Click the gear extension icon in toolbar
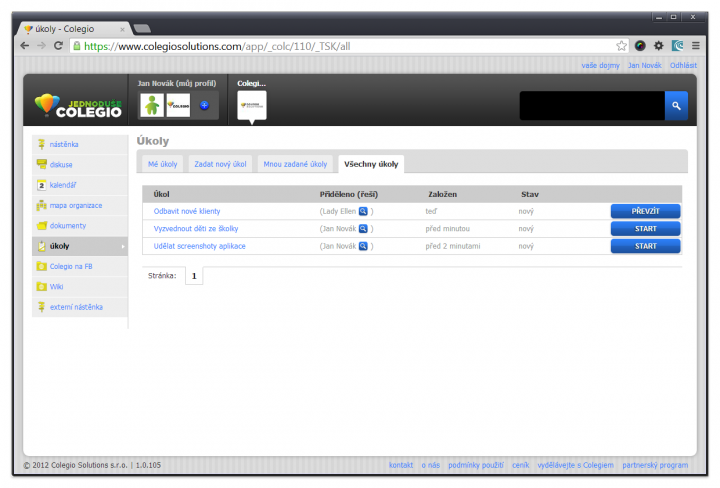 point(658,46)
